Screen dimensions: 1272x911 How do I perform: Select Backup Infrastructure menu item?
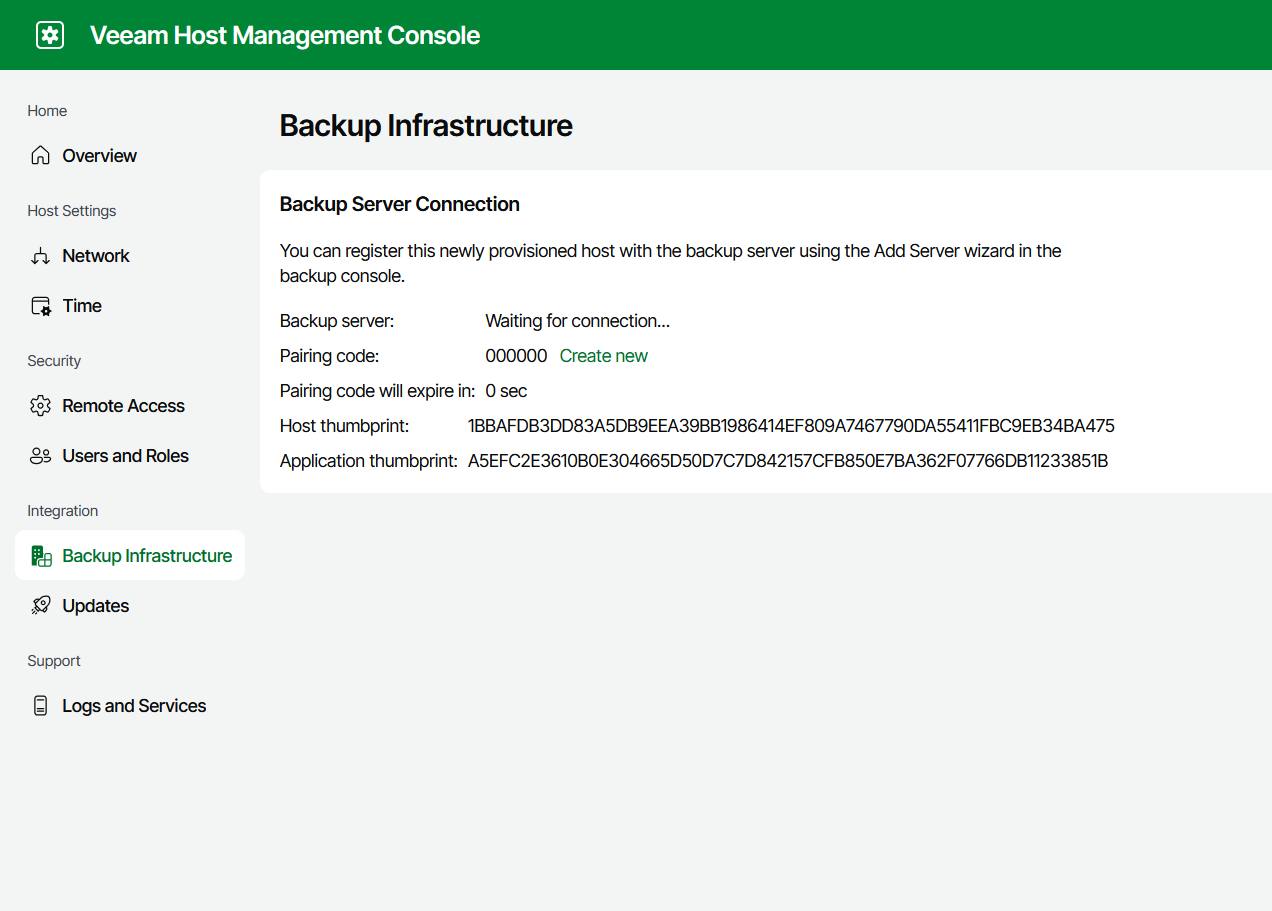pyautogui.click(x=130, y=555)
